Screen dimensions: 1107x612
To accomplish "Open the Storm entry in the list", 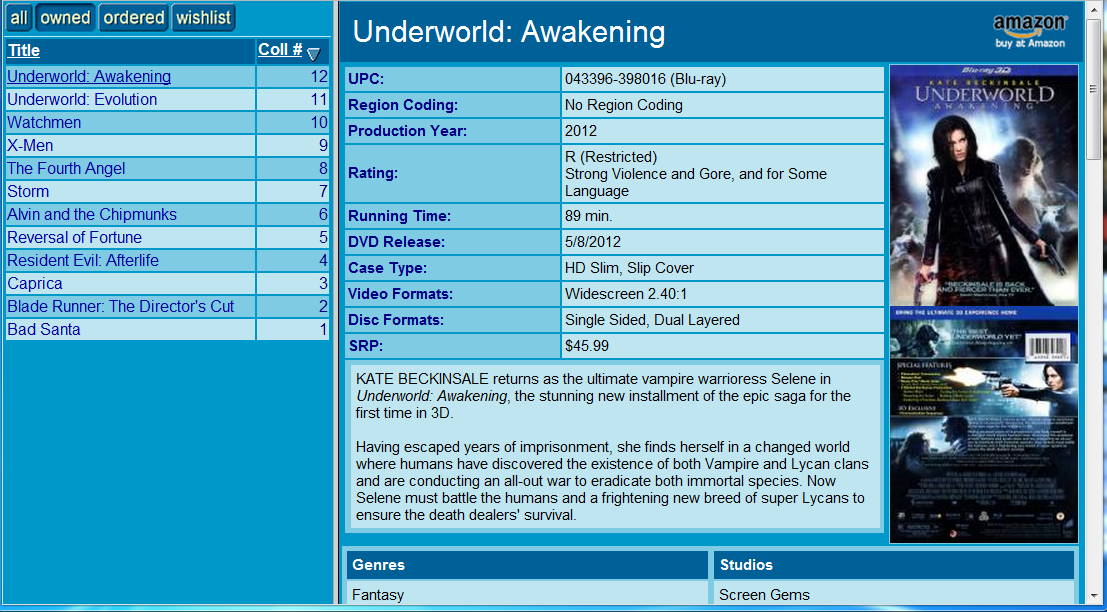I will [x=28, y=191].
